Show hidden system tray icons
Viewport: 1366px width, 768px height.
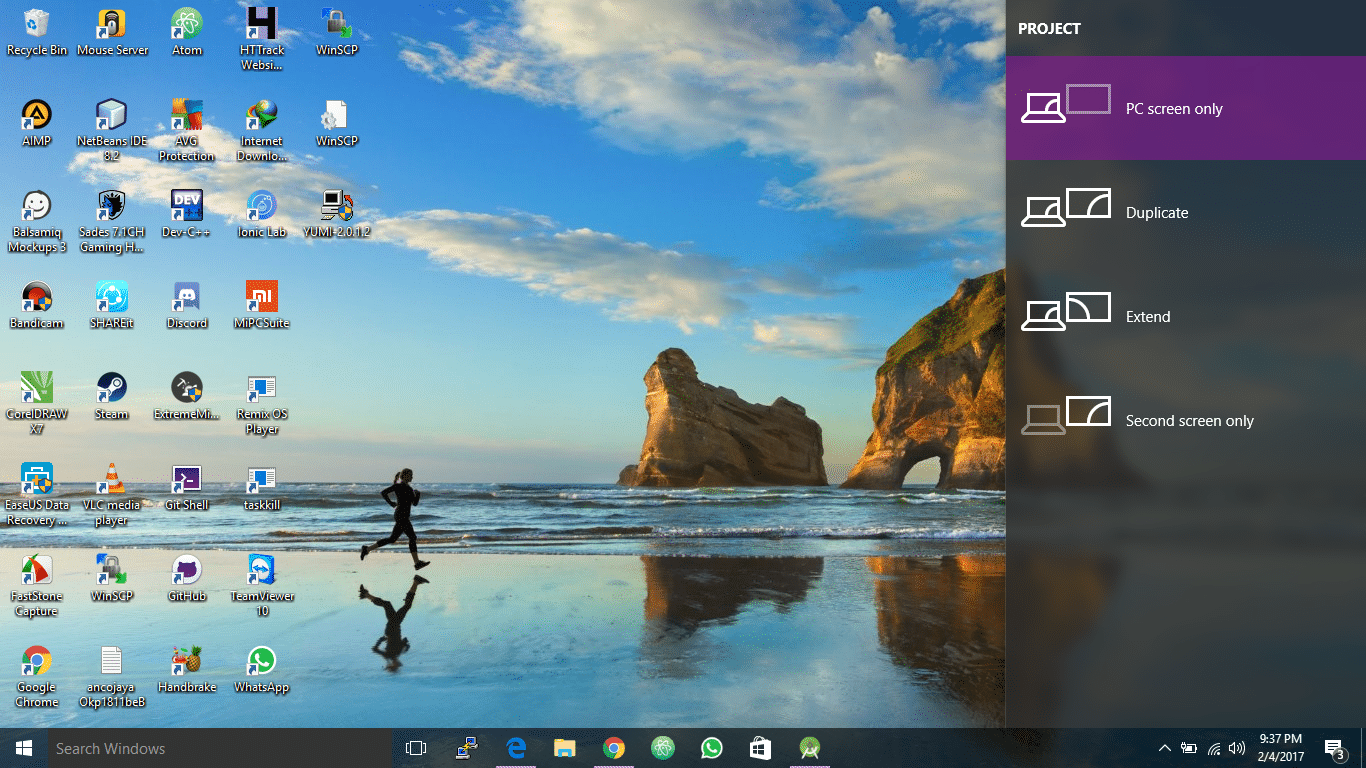(x=1164, y=748)
